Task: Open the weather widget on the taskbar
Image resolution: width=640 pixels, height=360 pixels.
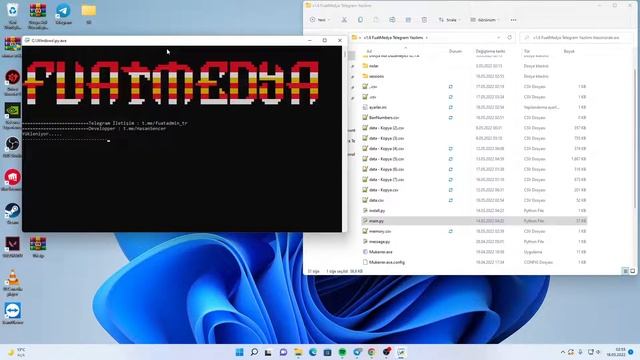Action: click(16, 352)
